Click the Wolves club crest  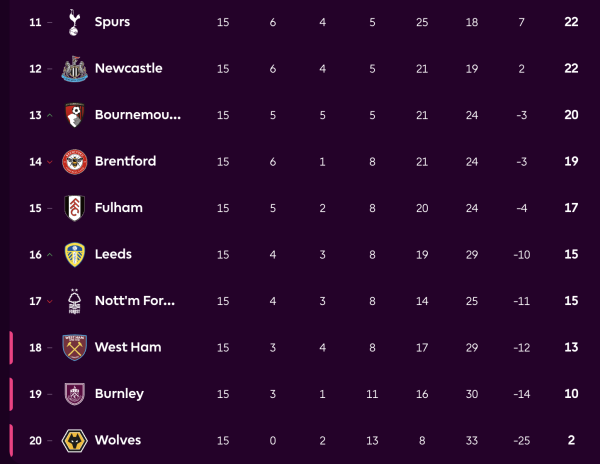pyautogui.click(x=74, y=440)
